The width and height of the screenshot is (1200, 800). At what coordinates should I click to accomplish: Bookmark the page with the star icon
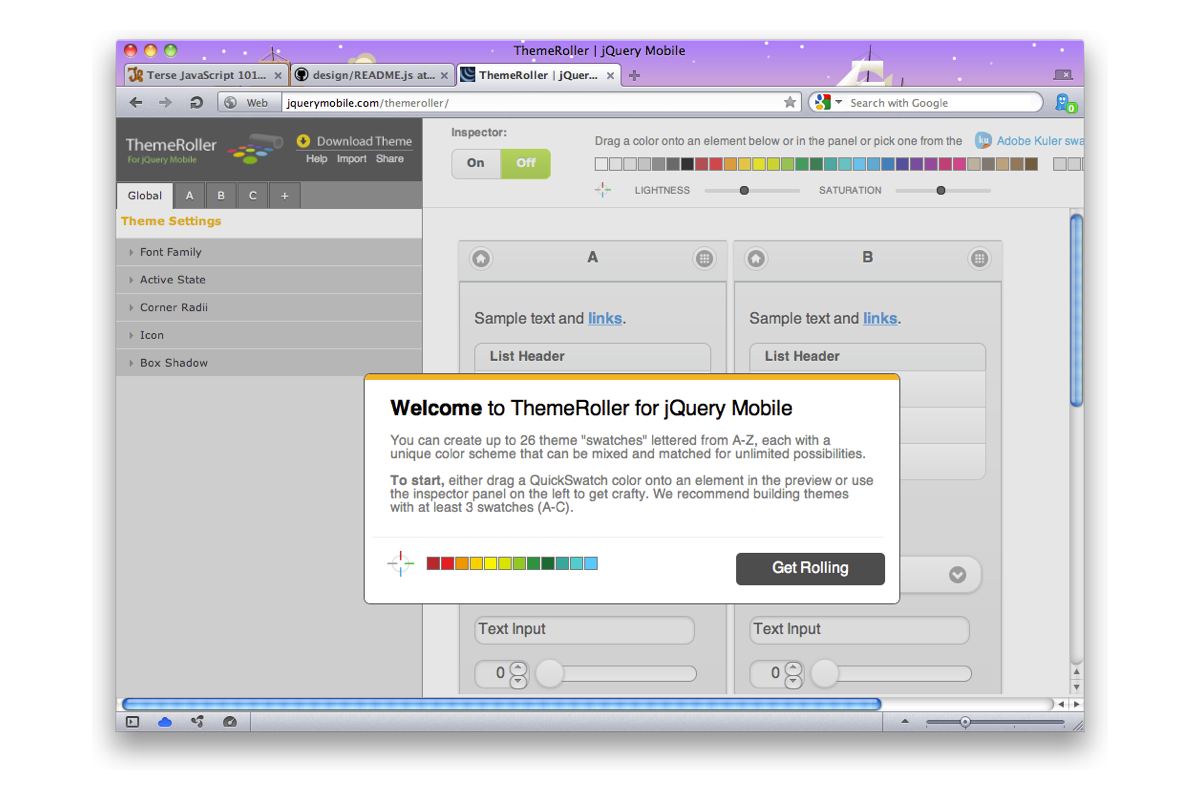tap(790, 102)
